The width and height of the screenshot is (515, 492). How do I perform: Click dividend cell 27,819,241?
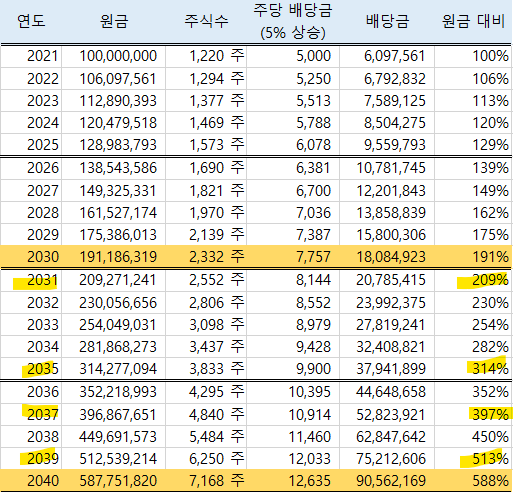391,325
